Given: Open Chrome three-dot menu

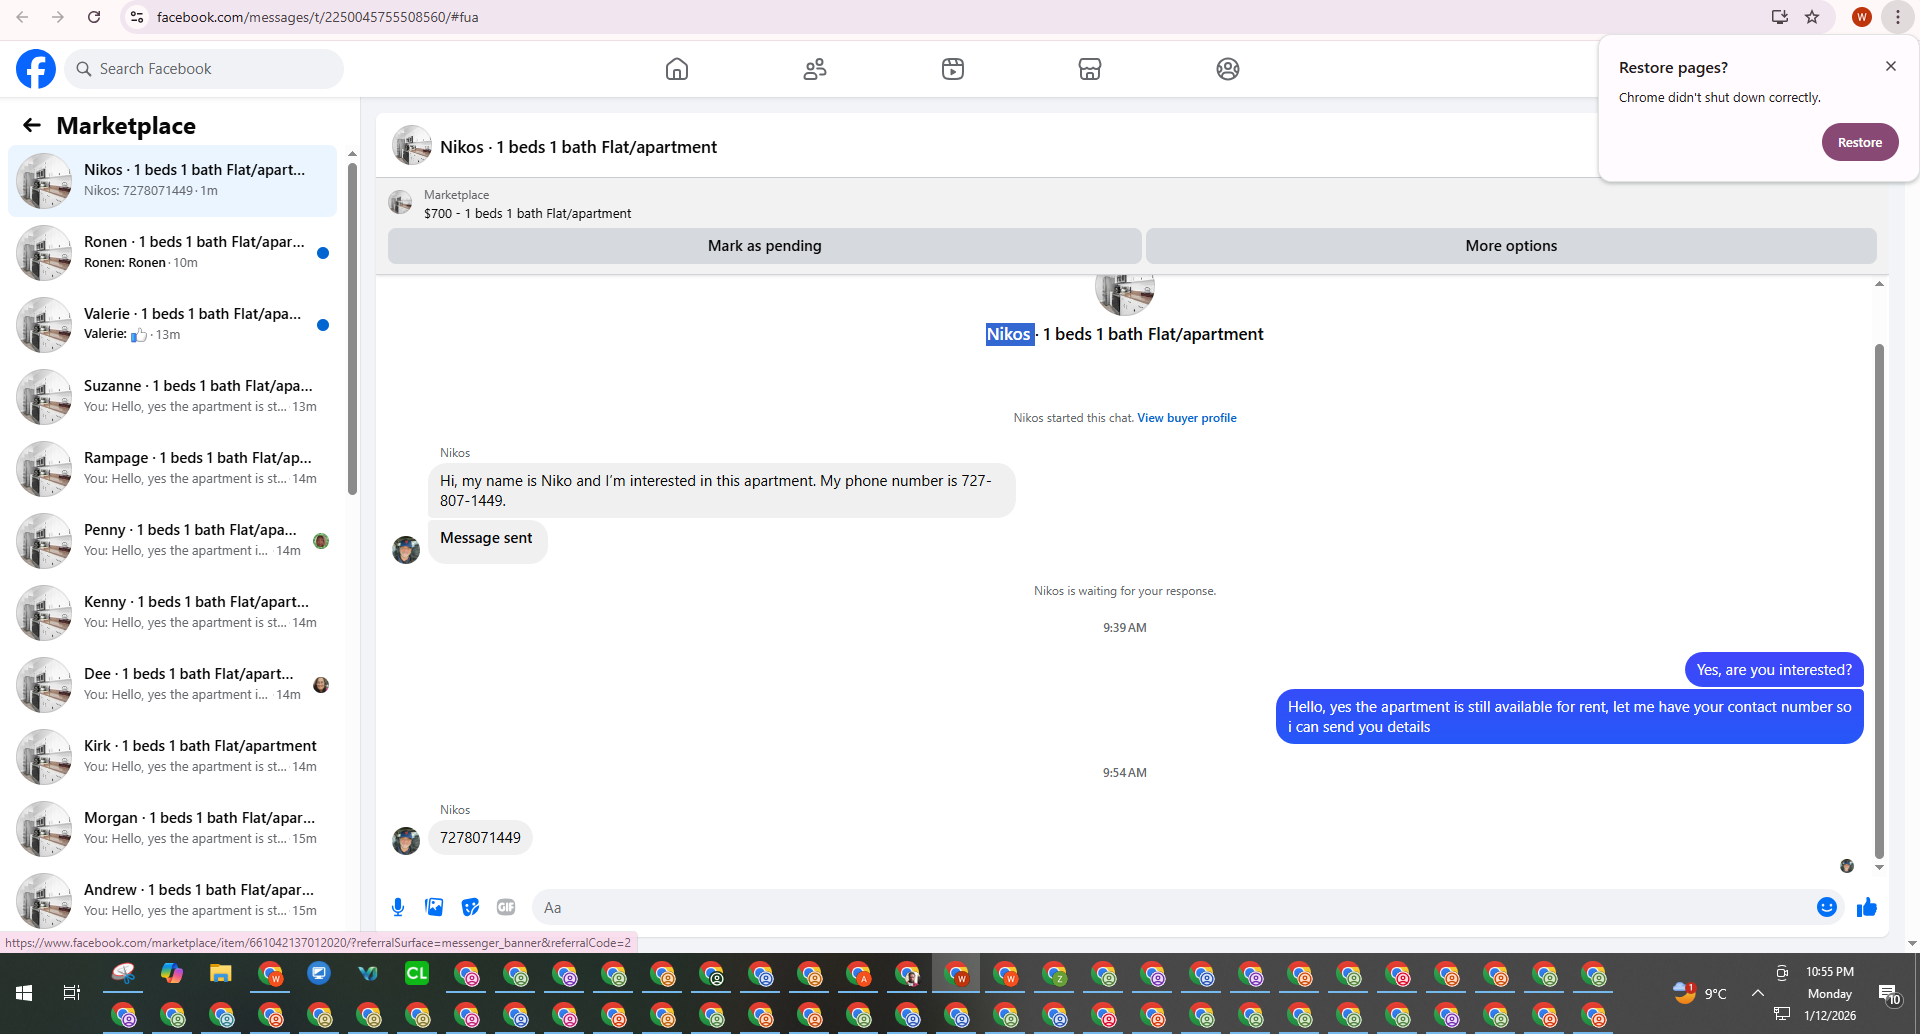Looking at the screenshot, I should (x=1897, y=17).
